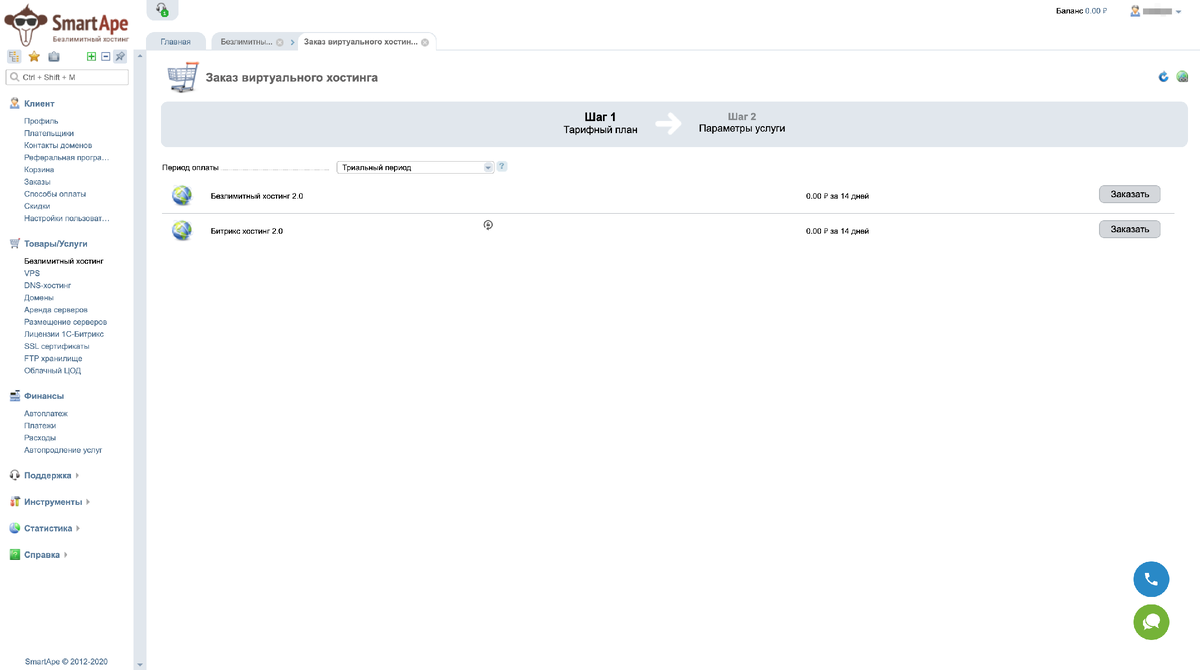
Task: Click sidebar scrollbar down arrow
Action: click(x=139, y=664)
